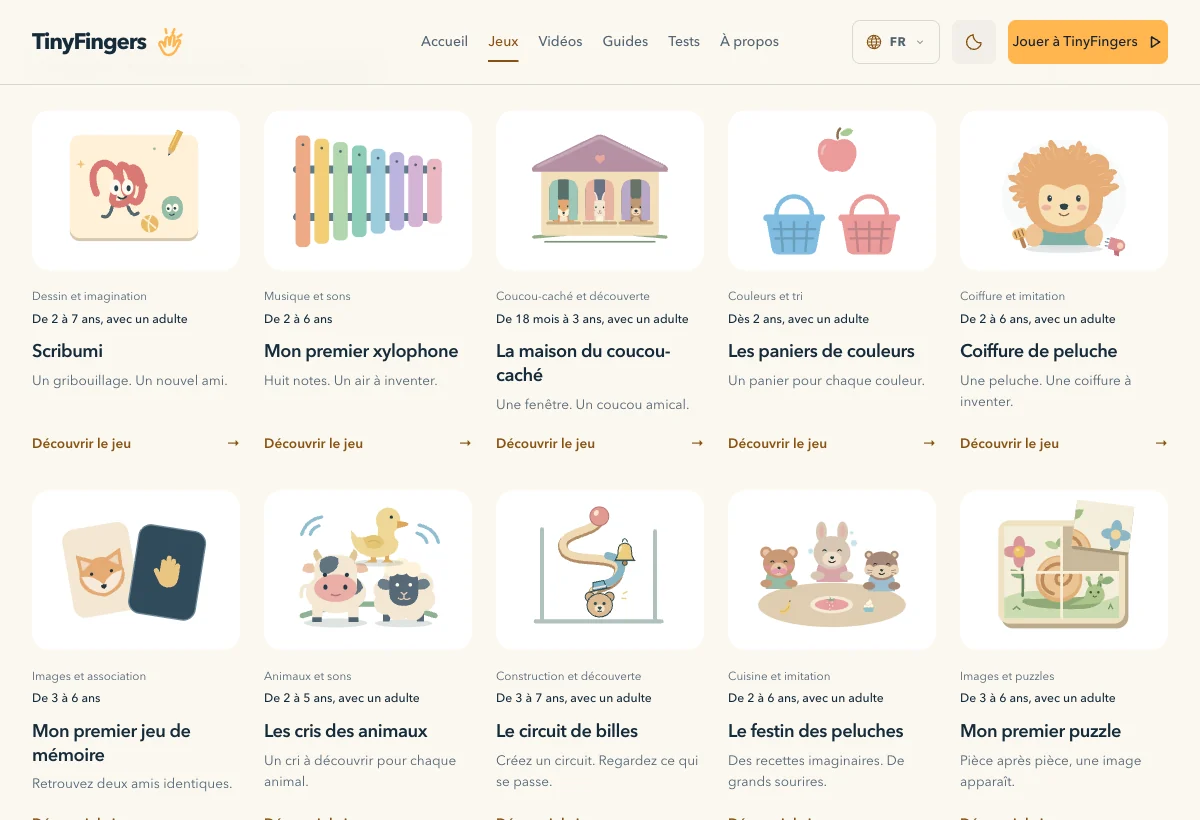Open Les paniers de couleurs title
The image size is (1200, 820).
pos(821,351)
